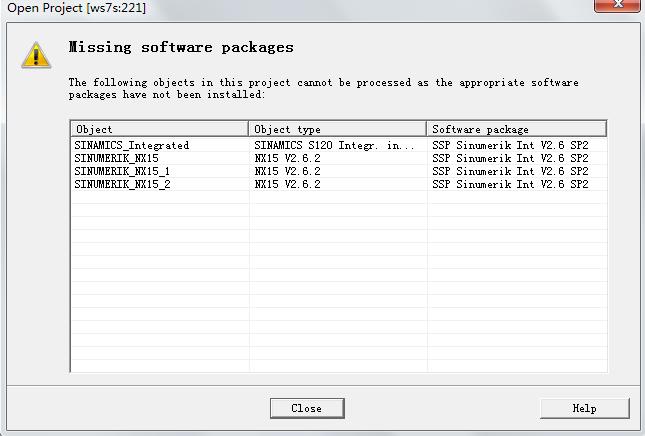The width and height of the screenshot is (645, 436).
Task: Click the object type cell for SINUMERIK_NX15
Action: point(287,158)
